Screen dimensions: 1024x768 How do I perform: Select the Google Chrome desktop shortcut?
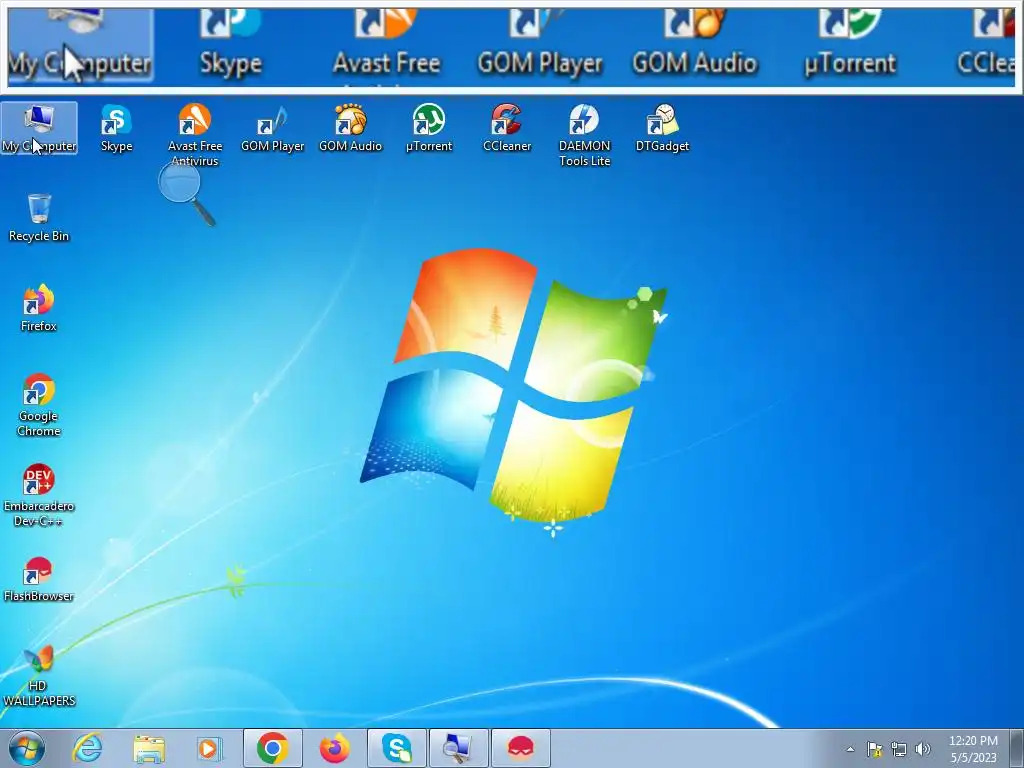(39, 404)
